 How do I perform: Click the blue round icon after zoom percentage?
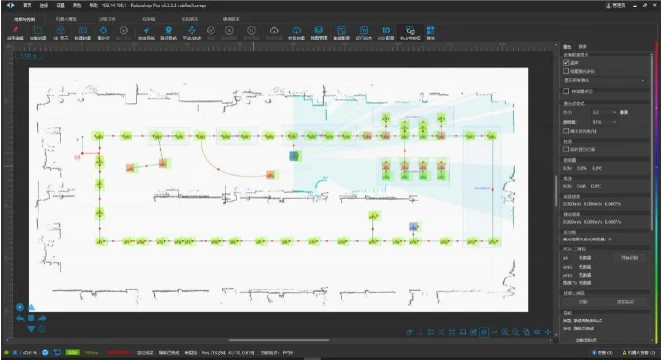click(45, 352)
